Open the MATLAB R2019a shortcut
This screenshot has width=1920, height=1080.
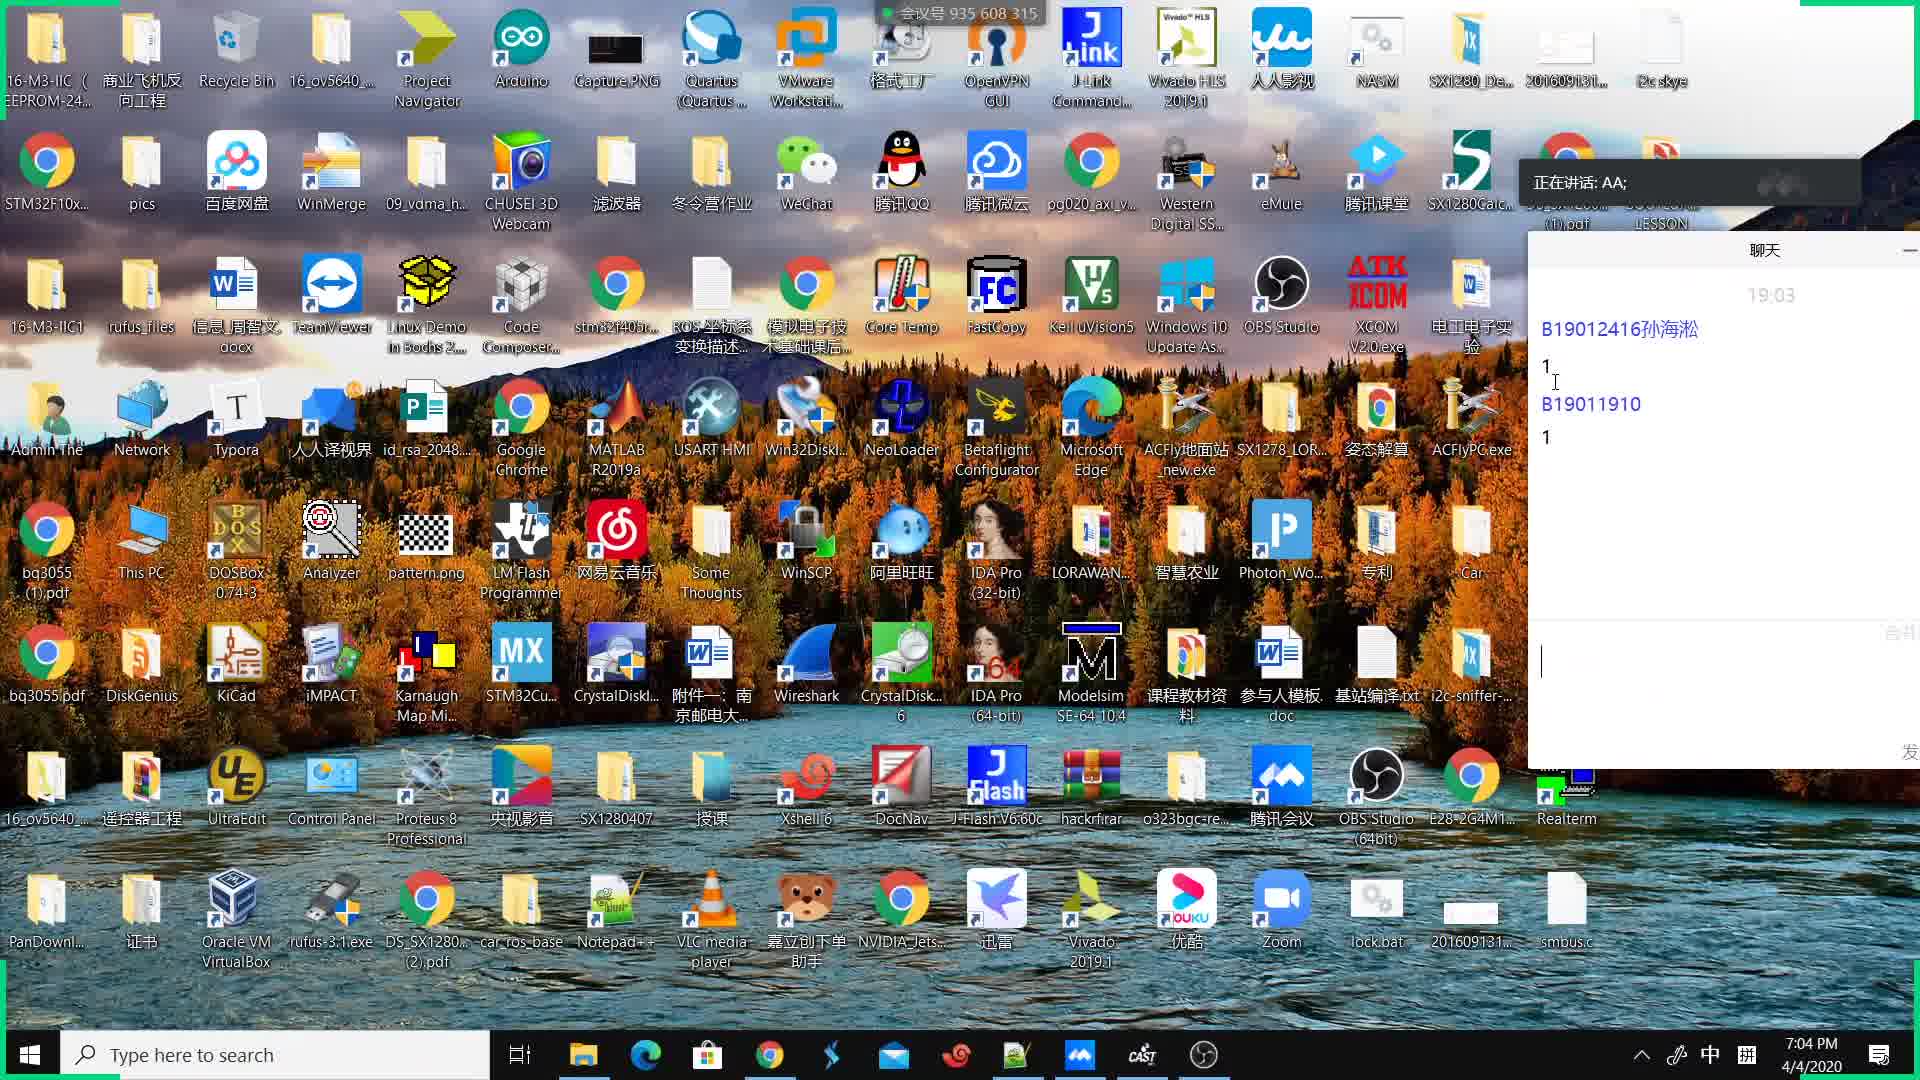pos(616,416)
